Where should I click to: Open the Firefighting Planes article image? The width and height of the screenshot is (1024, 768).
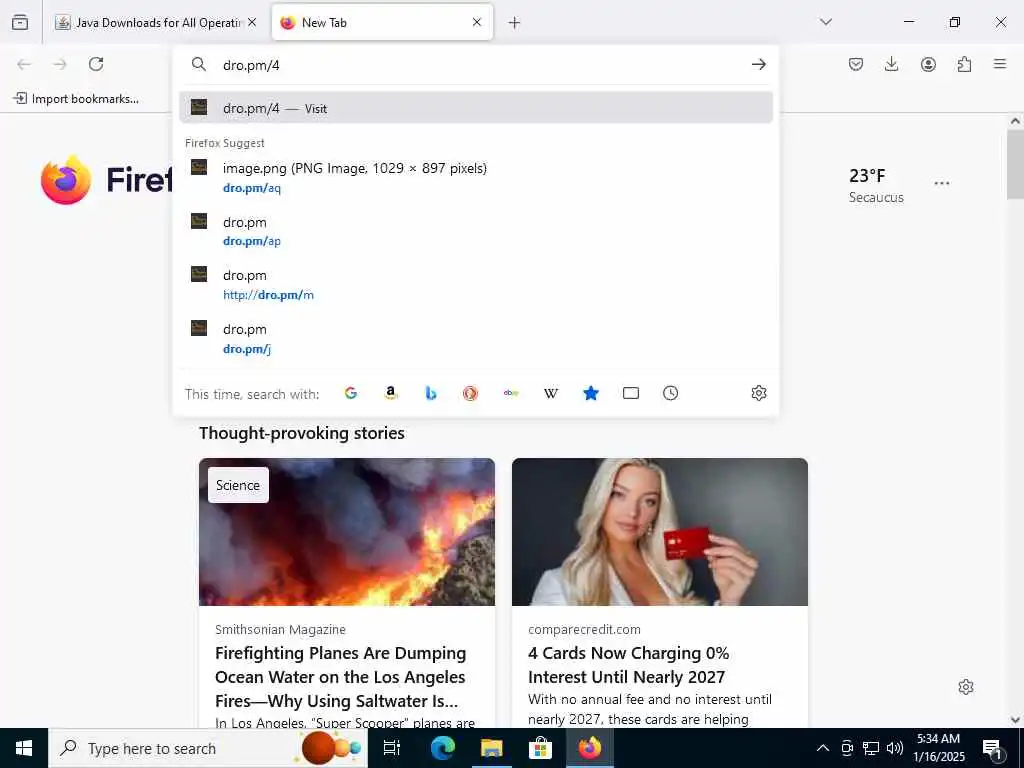coord(347,532)
